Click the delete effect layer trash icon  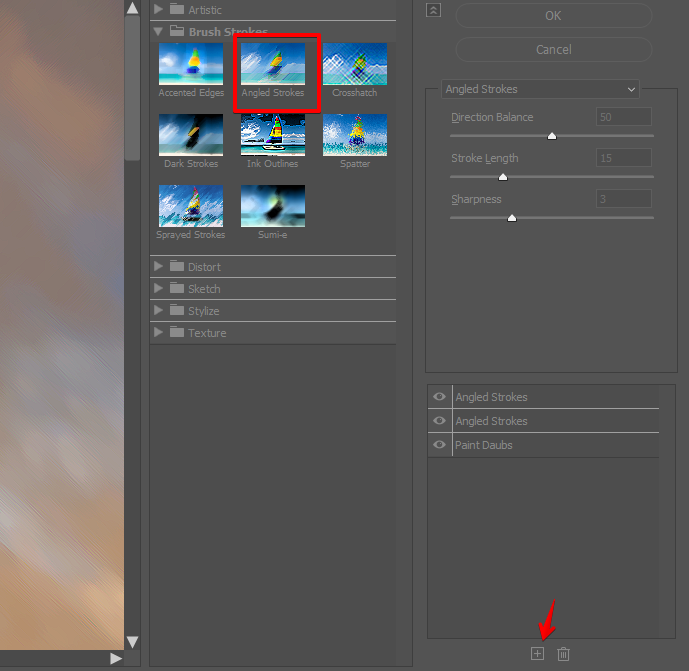click(x=563, y=654)
